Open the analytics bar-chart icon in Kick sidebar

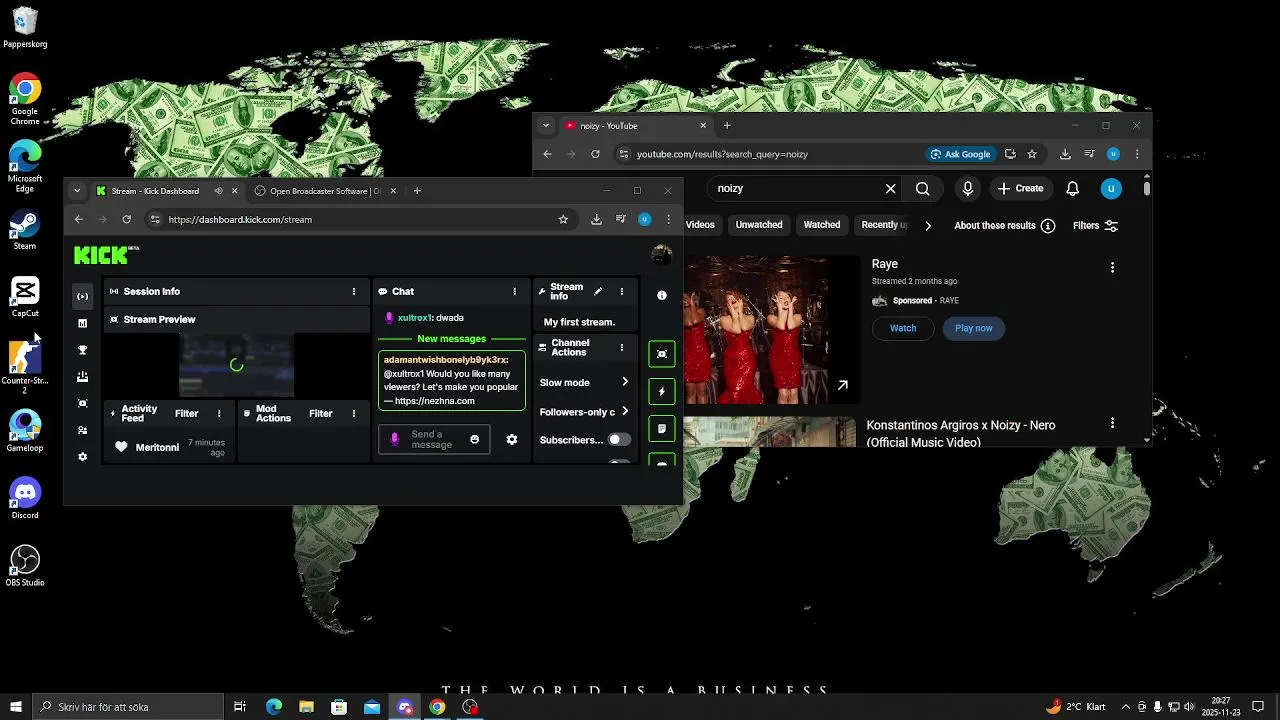82,323
